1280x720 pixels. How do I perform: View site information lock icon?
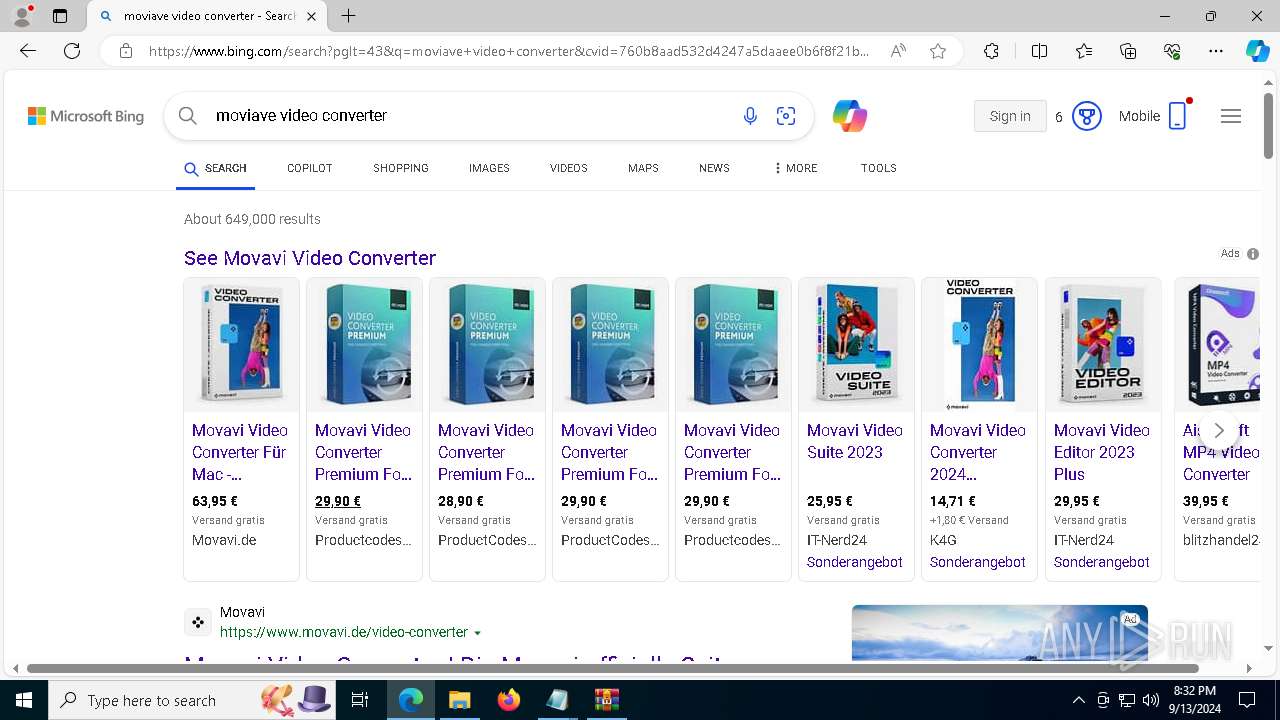coord(125,51)
